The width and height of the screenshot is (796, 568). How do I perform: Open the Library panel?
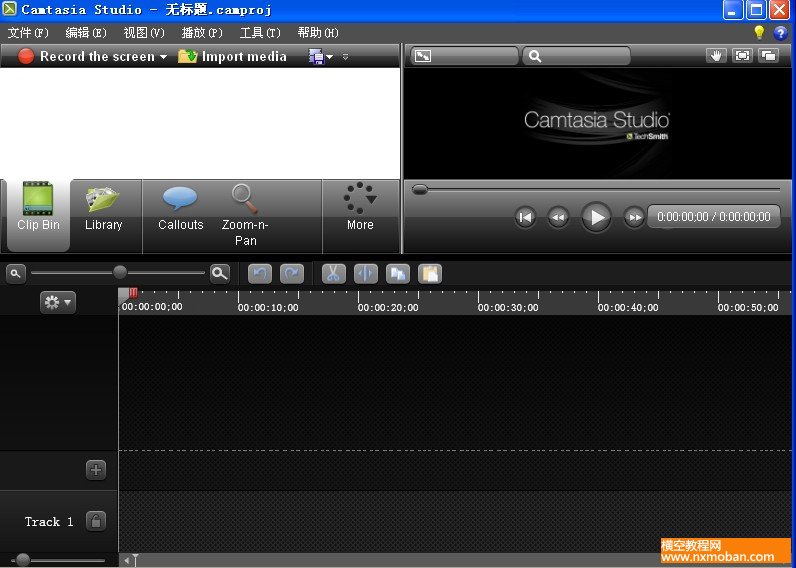pyautogui.click(x=103, y=208)
